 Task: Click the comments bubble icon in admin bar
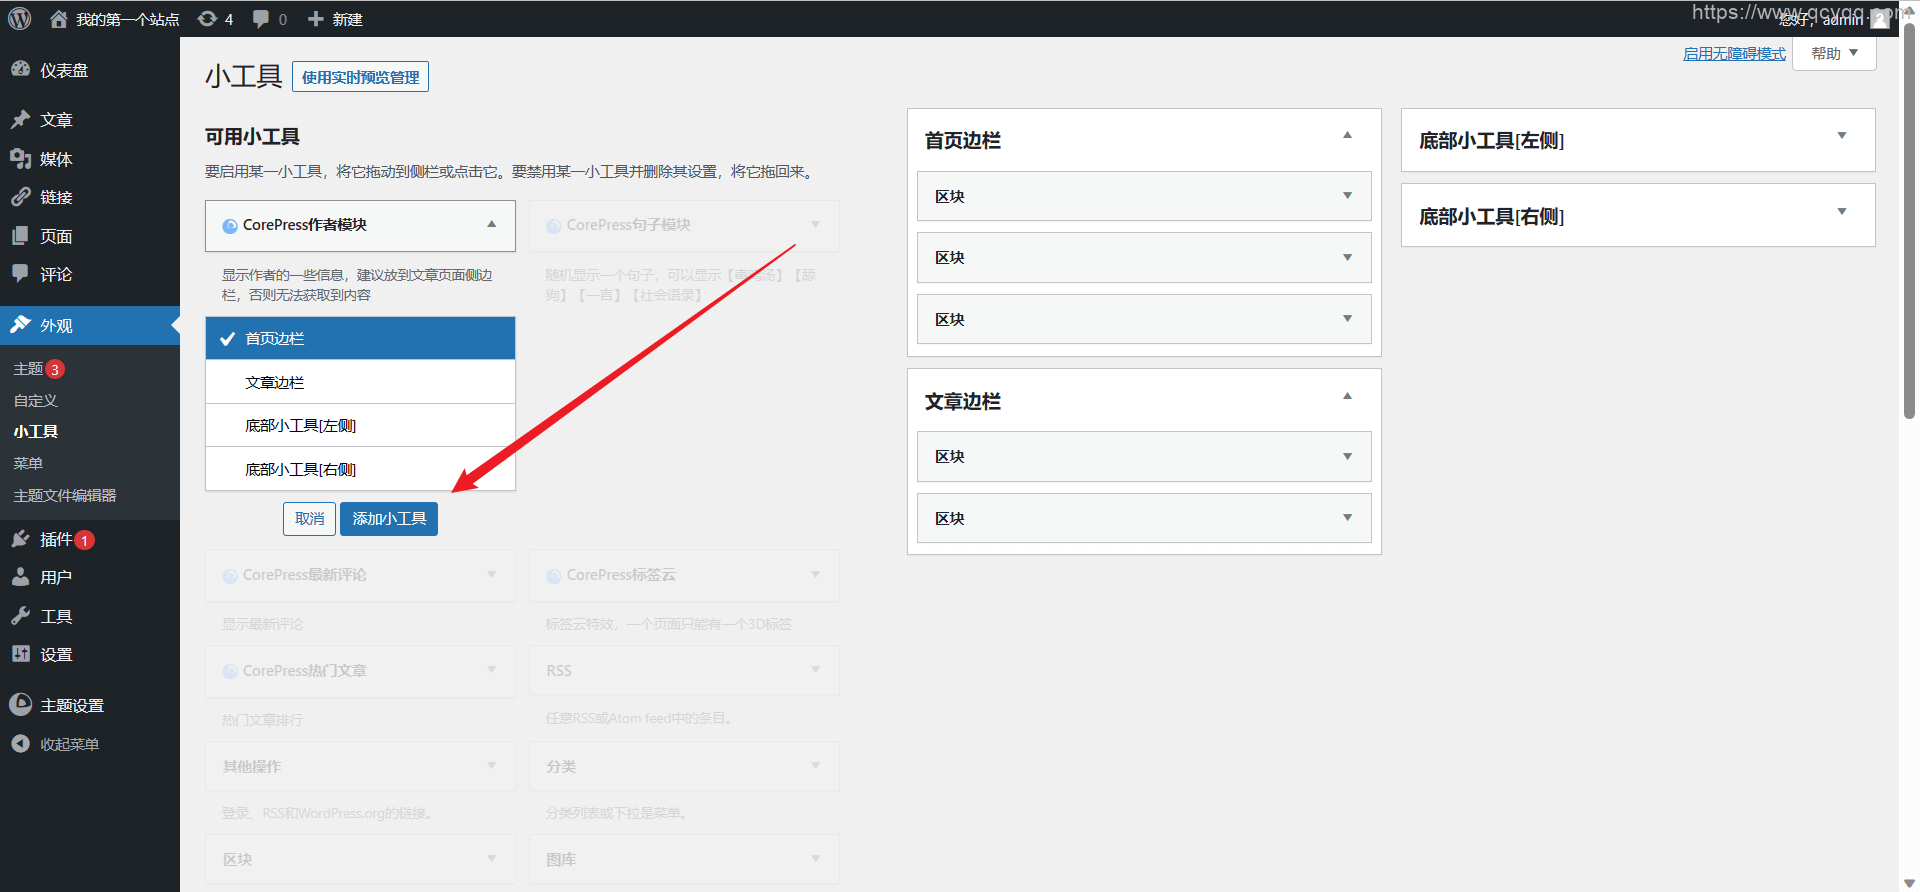click(x=261, y=19)
